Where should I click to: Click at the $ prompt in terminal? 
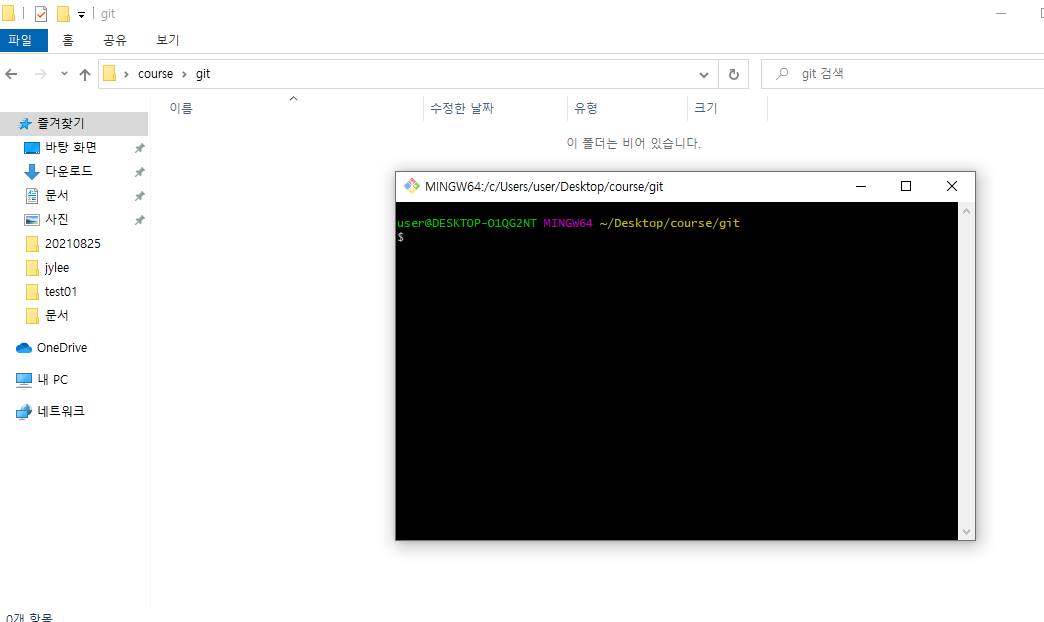[x=400, y=237]
